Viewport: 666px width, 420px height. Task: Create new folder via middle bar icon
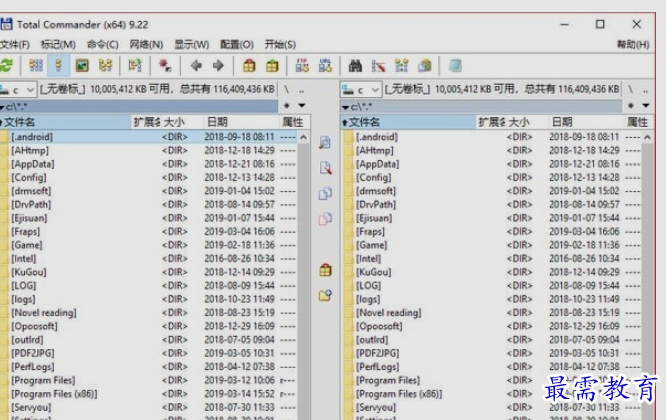(x=325, y=296)
